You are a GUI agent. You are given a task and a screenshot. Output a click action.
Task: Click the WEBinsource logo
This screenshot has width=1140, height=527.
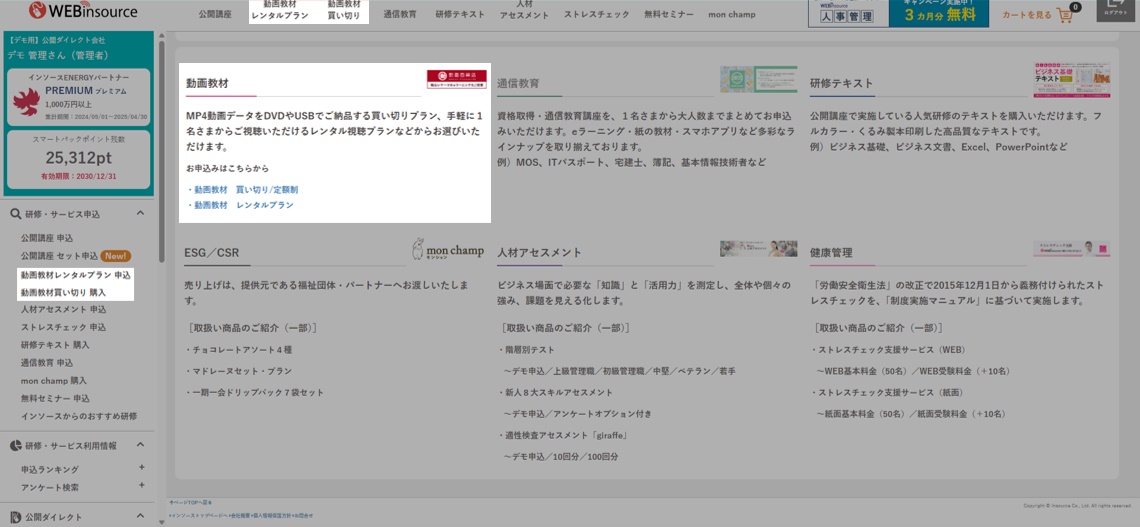pyautogui.click(x=83, y=10)
